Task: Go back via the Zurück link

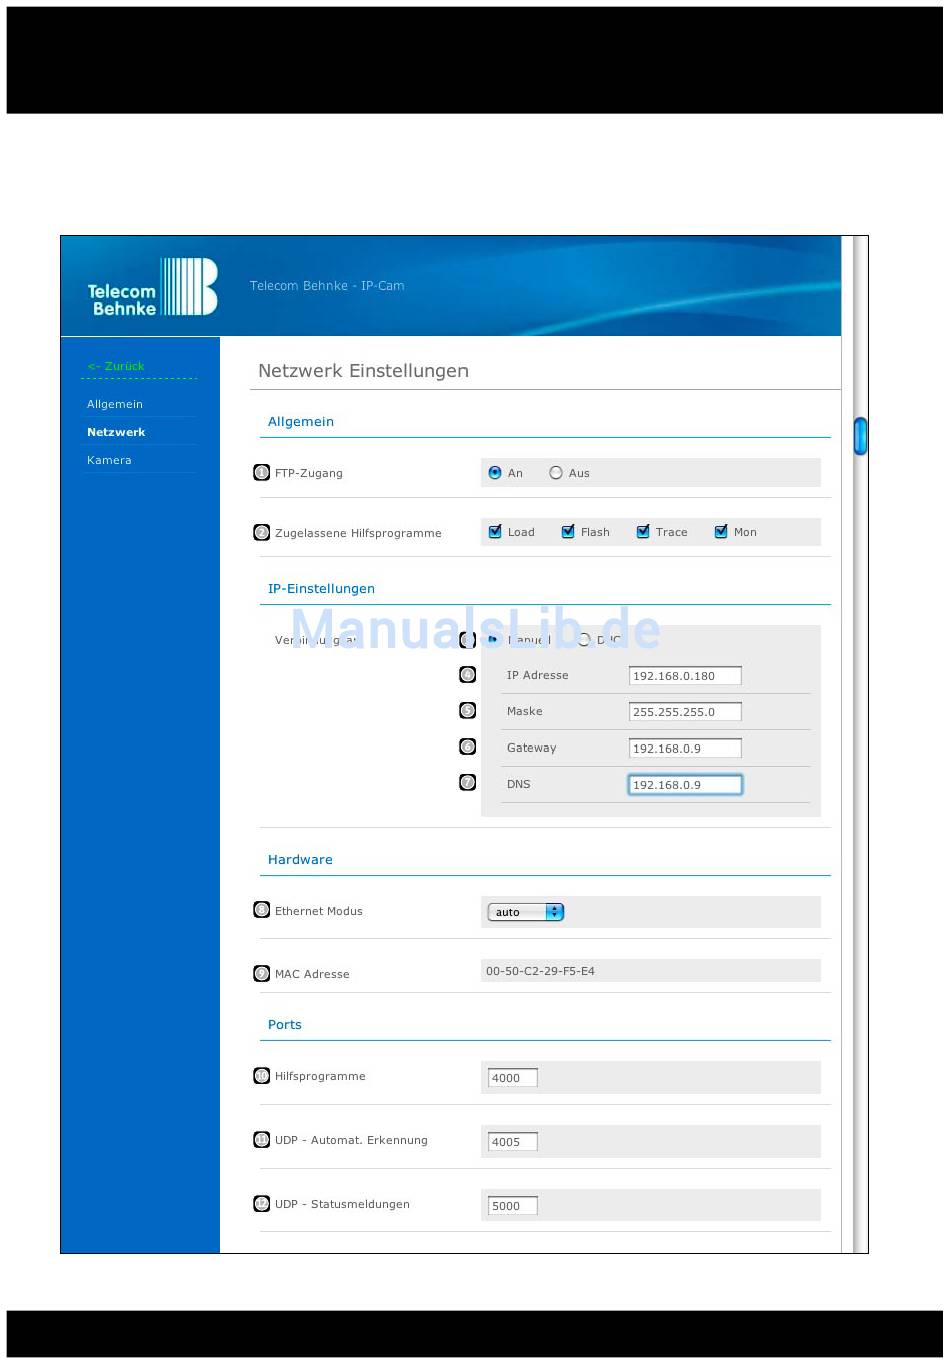Action: click(x=116, y=366)
